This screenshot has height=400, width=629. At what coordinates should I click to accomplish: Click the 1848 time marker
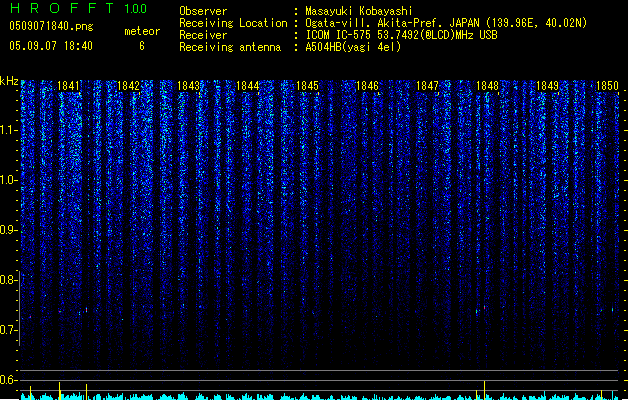pos(487,86)
